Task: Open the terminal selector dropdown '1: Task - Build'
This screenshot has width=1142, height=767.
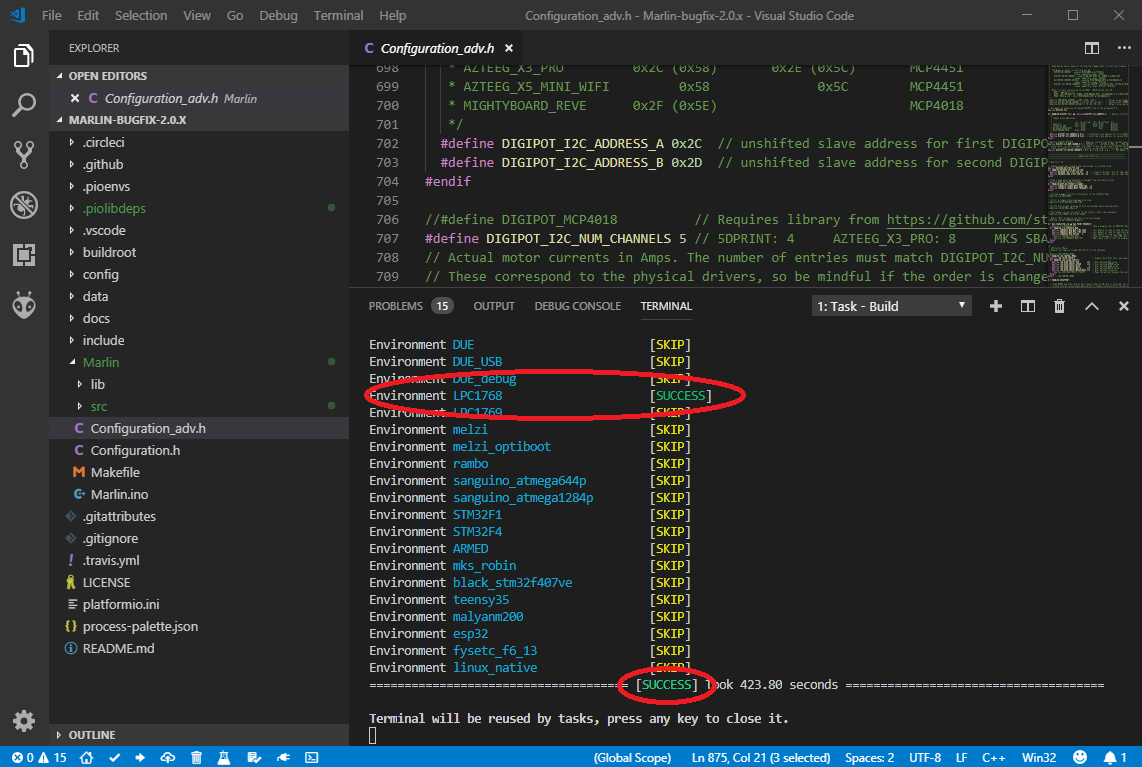Action: point(891,307)
